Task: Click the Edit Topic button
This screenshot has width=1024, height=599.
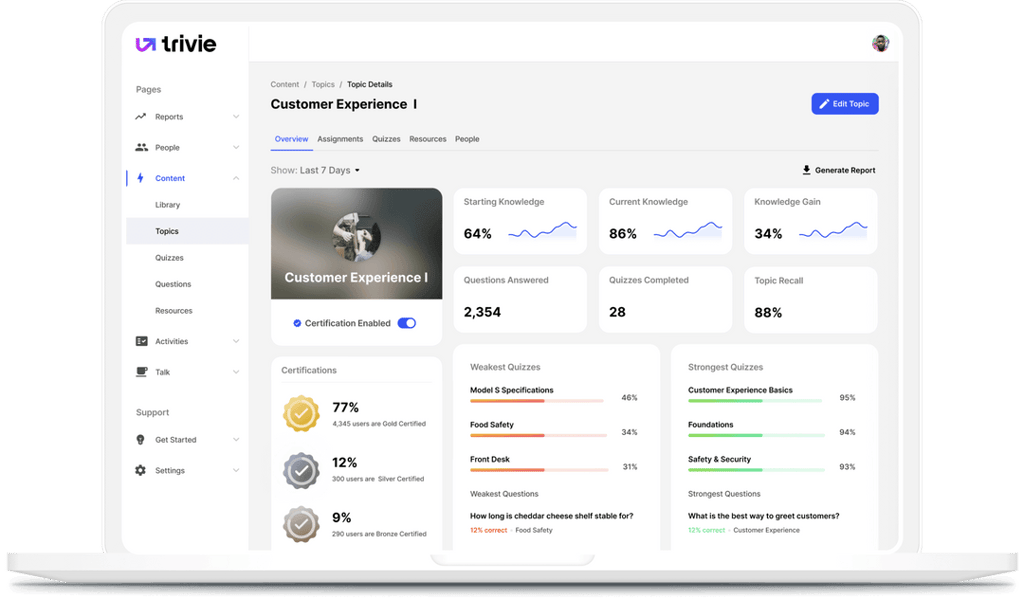Action: pos(844,103)
